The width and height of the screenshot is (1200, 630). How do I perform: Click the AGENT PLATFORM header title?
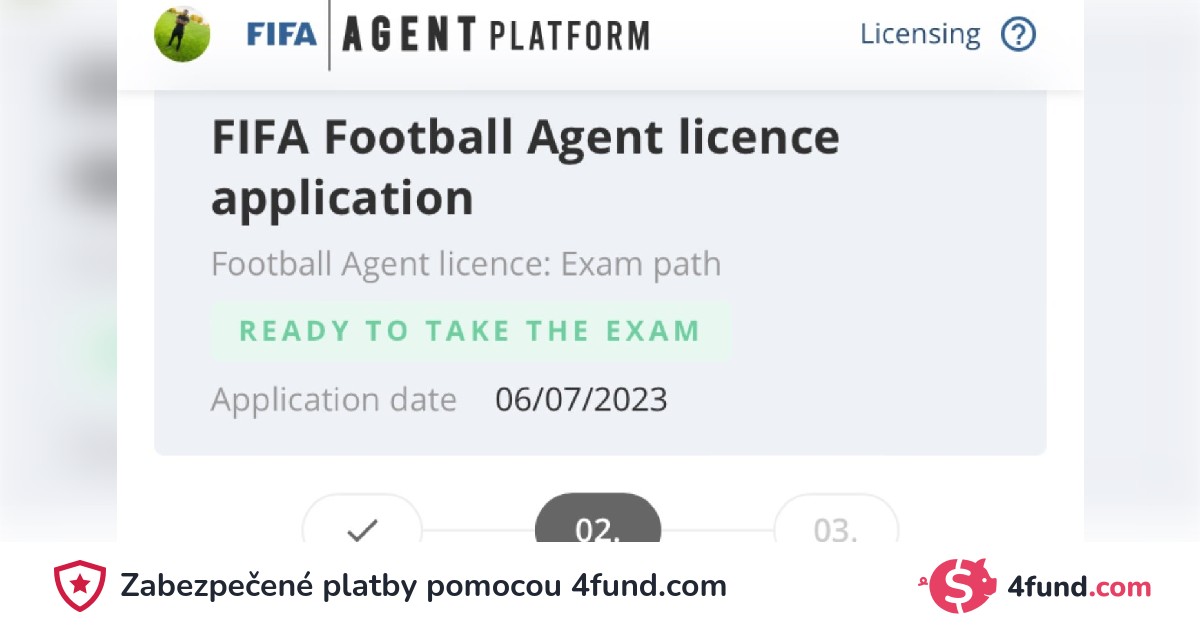click(495, 36)
